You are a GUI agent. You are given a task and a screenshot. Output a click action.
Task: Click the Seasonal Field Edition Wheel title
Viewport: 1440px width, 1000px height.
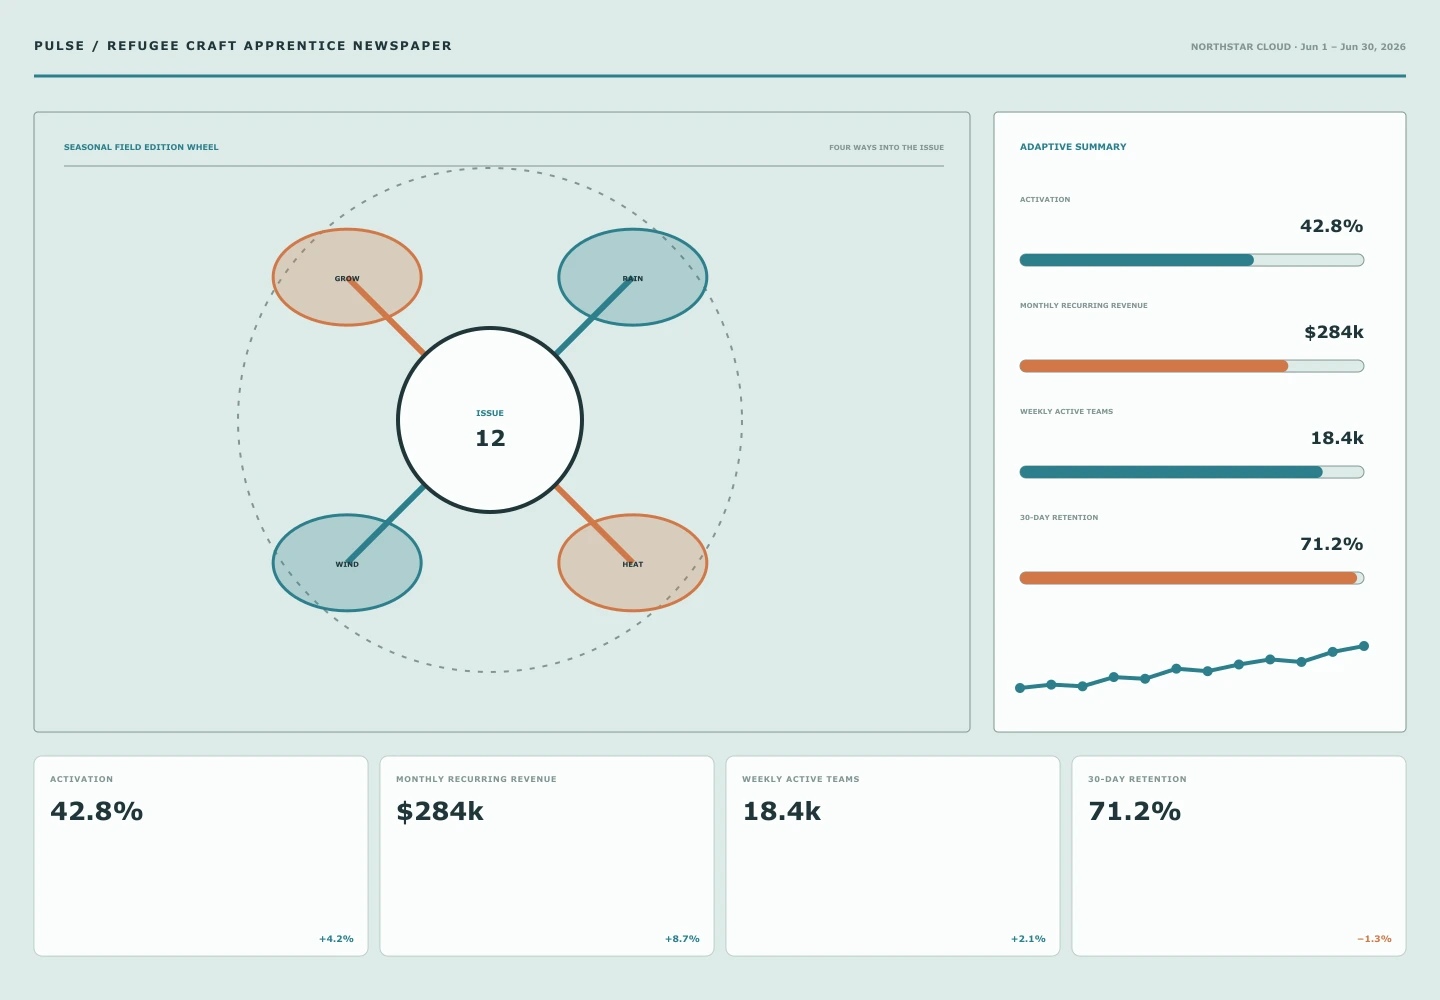(141, 147)
